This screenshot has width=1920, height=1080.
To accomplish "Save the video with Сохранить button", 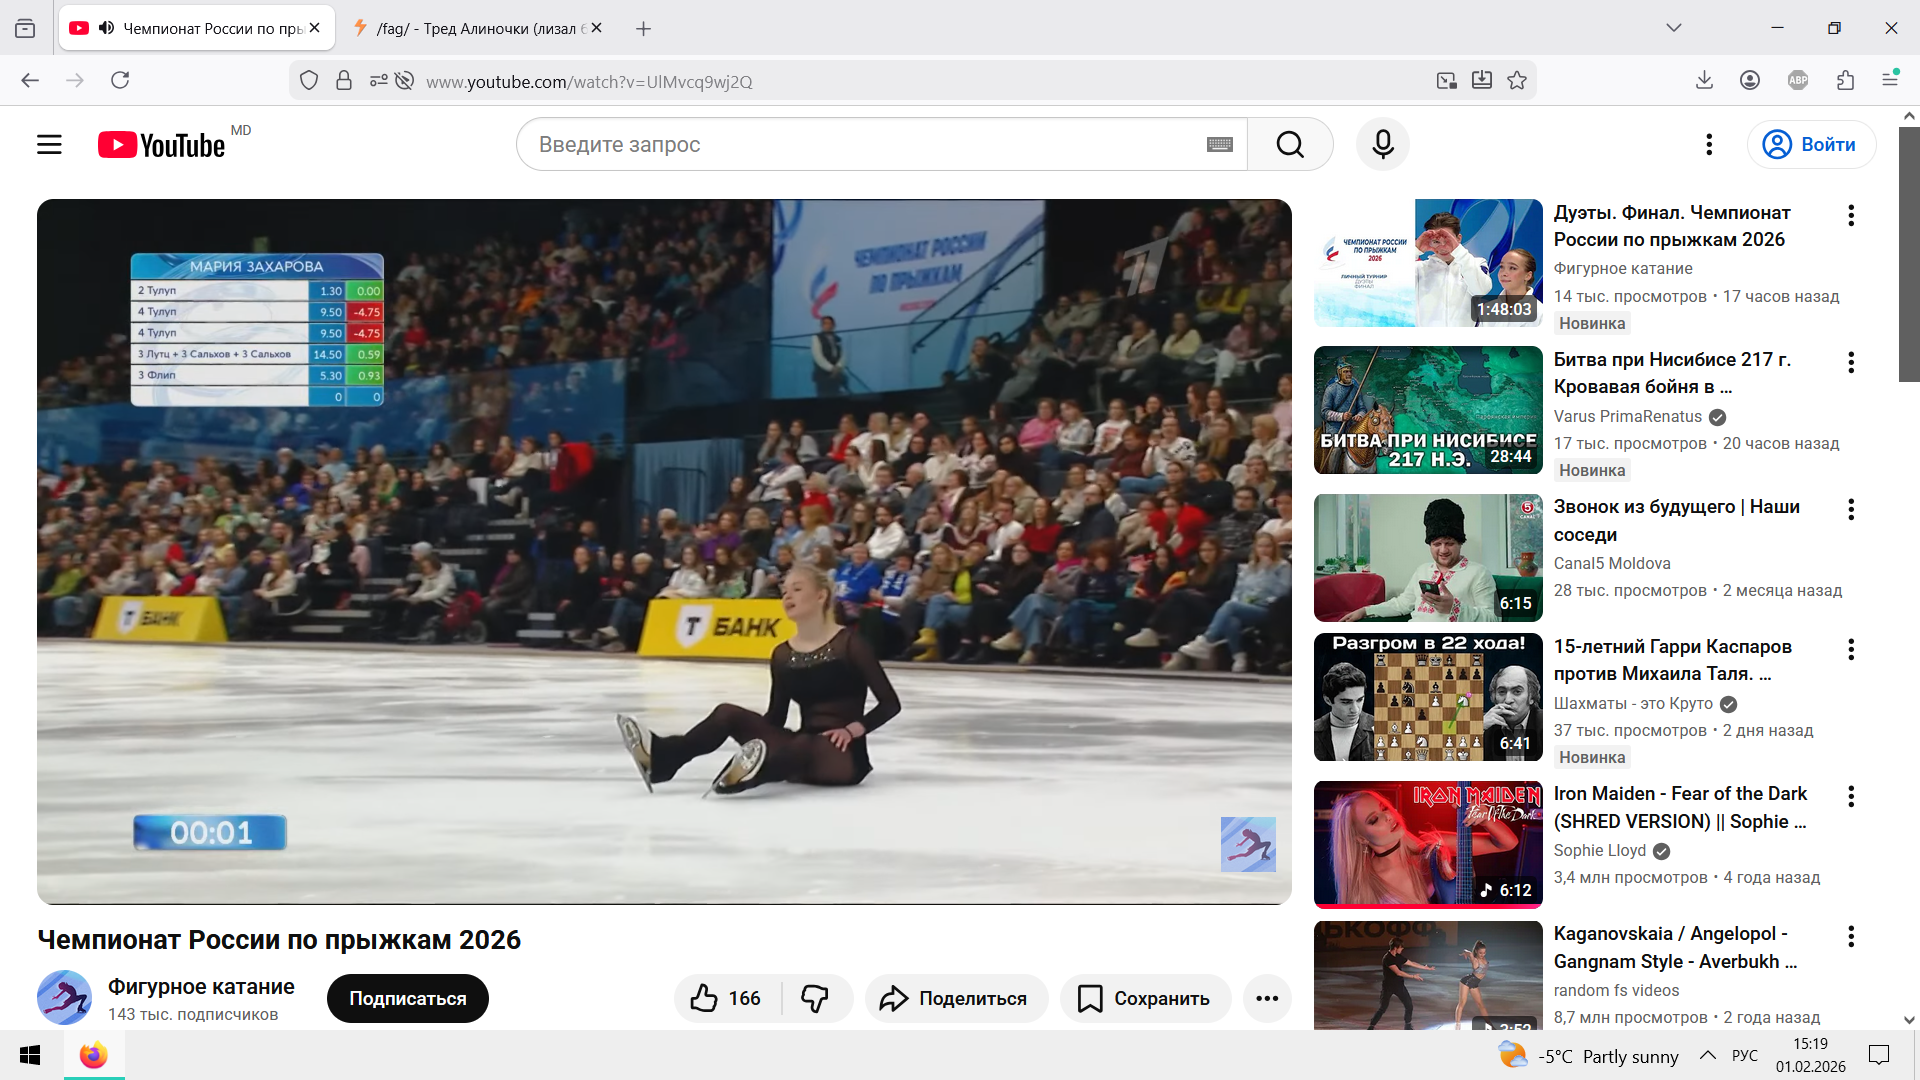I will pos(1144,998).
